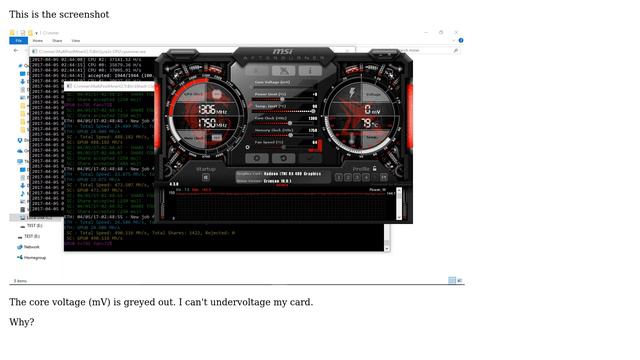
Task: Click the Graphics Card name field
Action: 292,174
